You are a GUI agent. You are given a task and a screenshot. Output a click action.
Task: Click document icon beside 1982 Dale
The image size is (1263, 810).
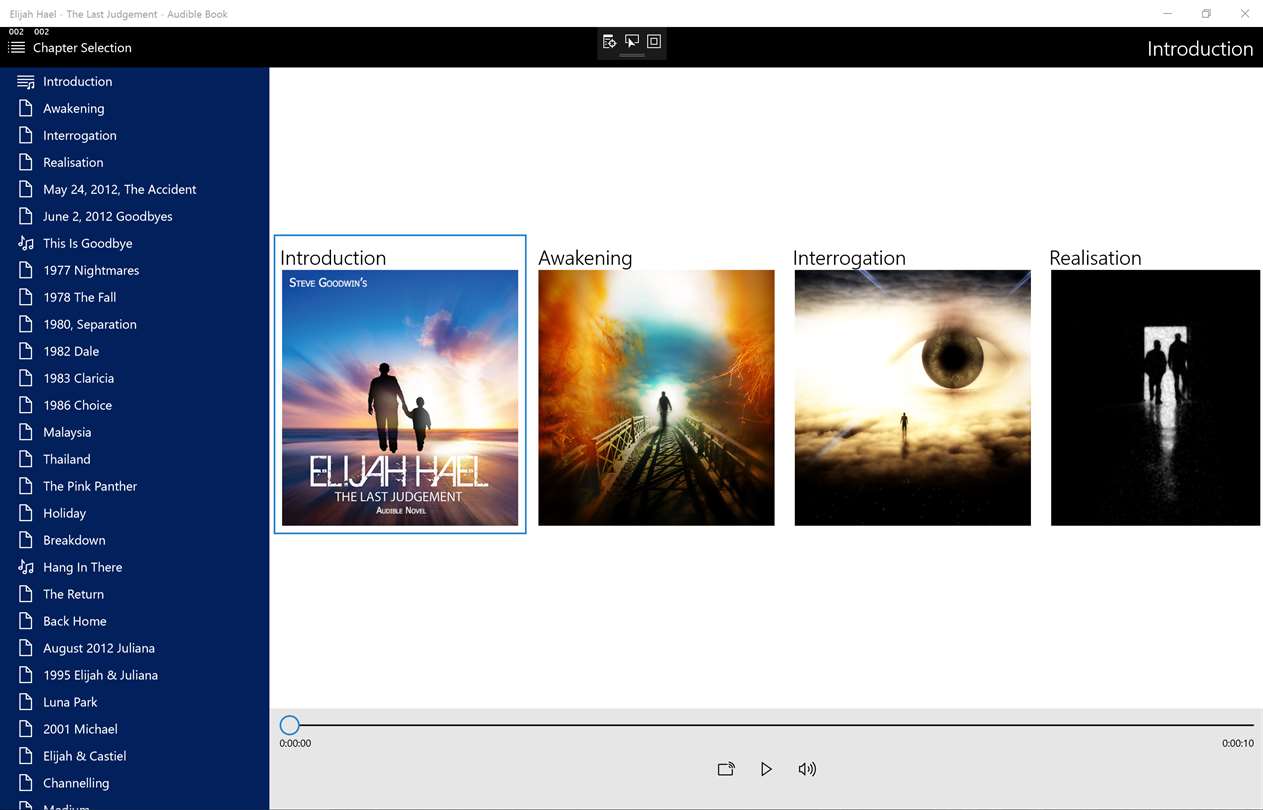click(x=26, y=351)
